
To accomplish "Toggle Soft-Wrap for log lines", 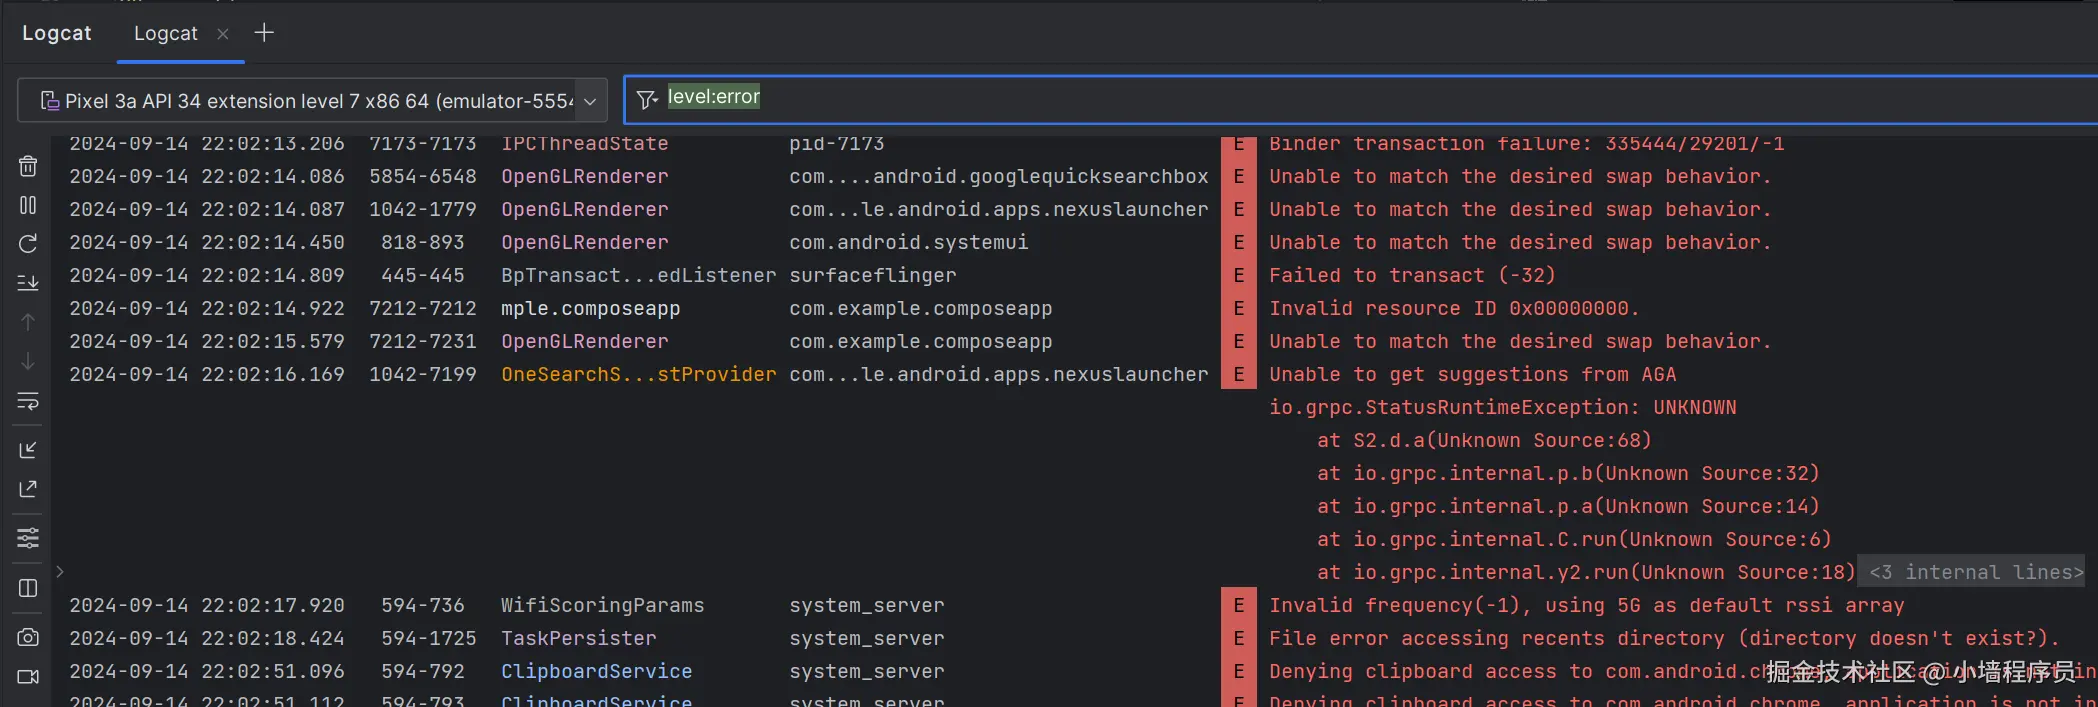I will [x=28, y=401].
